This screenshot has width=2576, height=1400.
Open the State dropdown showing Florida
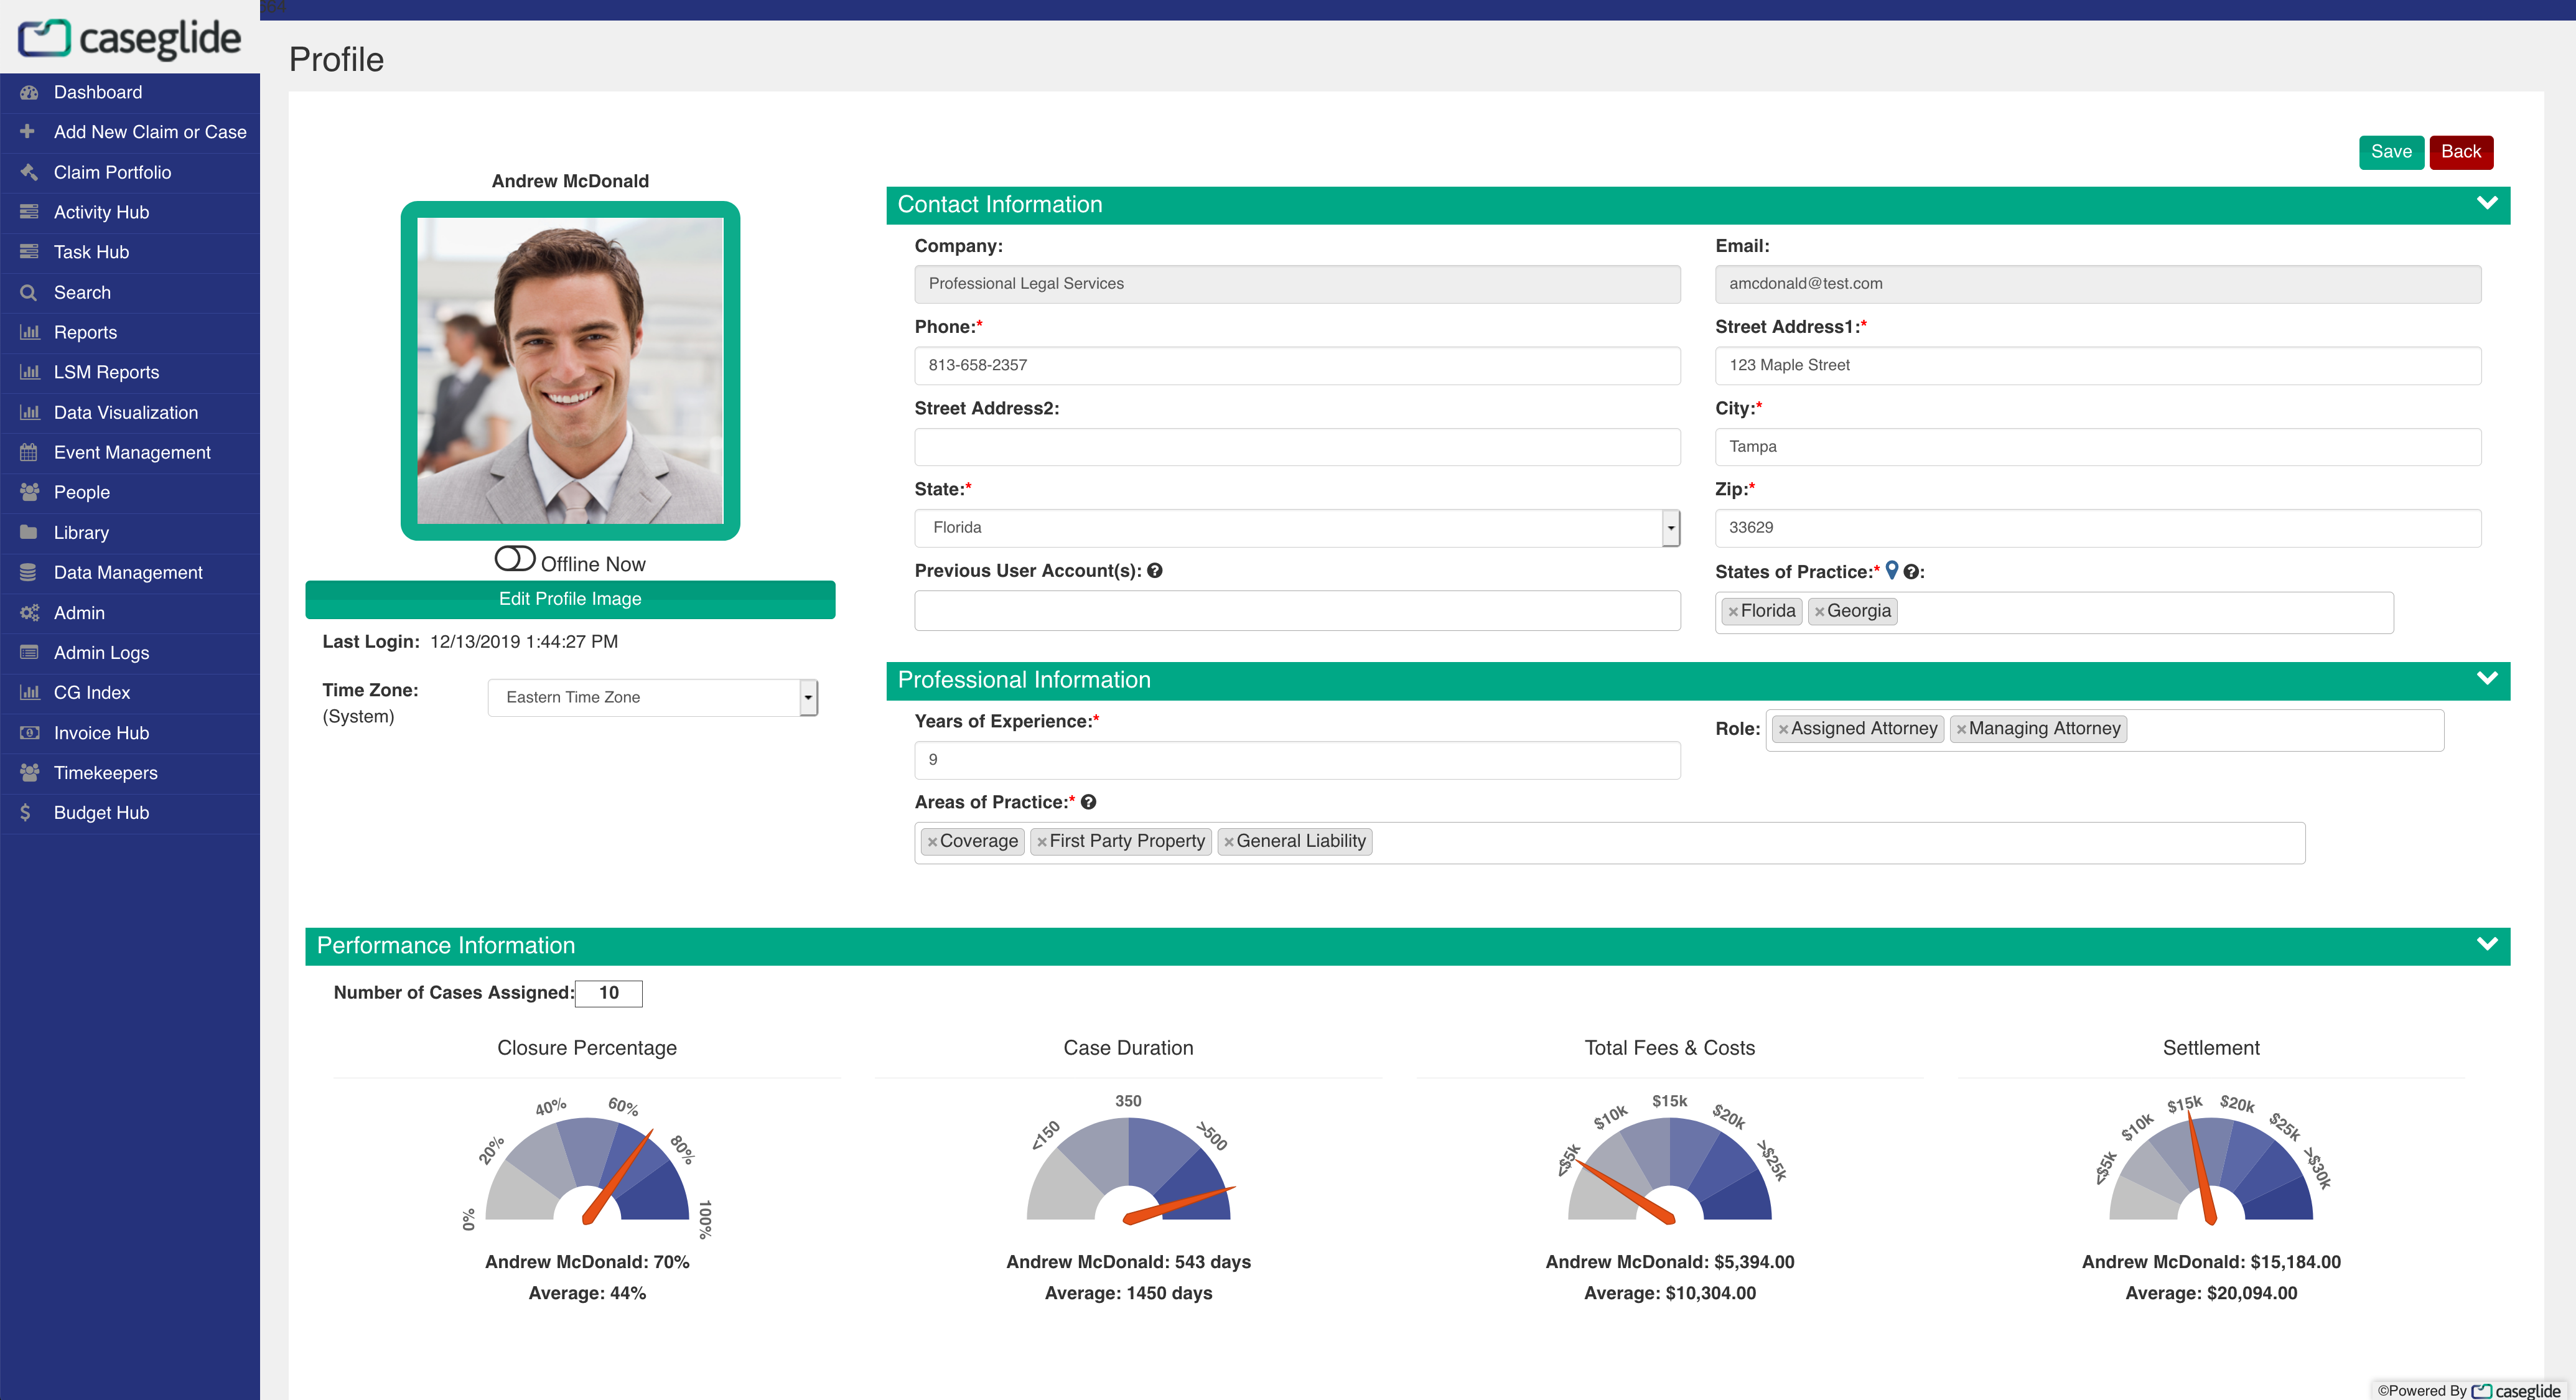point(1670,527)
